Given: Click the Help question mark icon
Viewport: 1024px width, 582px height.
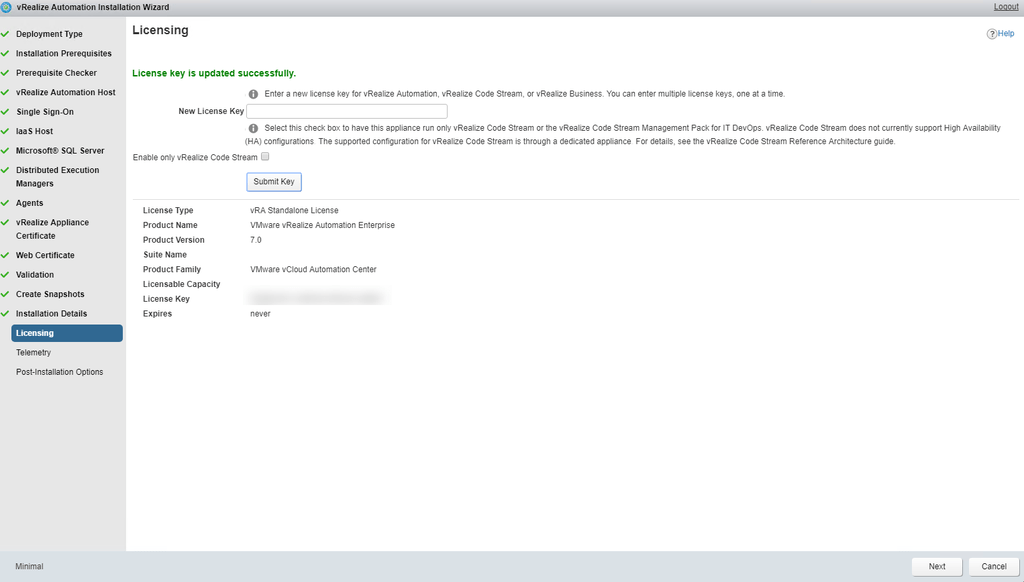Looking at the screenshot, I should click(991, 34).
